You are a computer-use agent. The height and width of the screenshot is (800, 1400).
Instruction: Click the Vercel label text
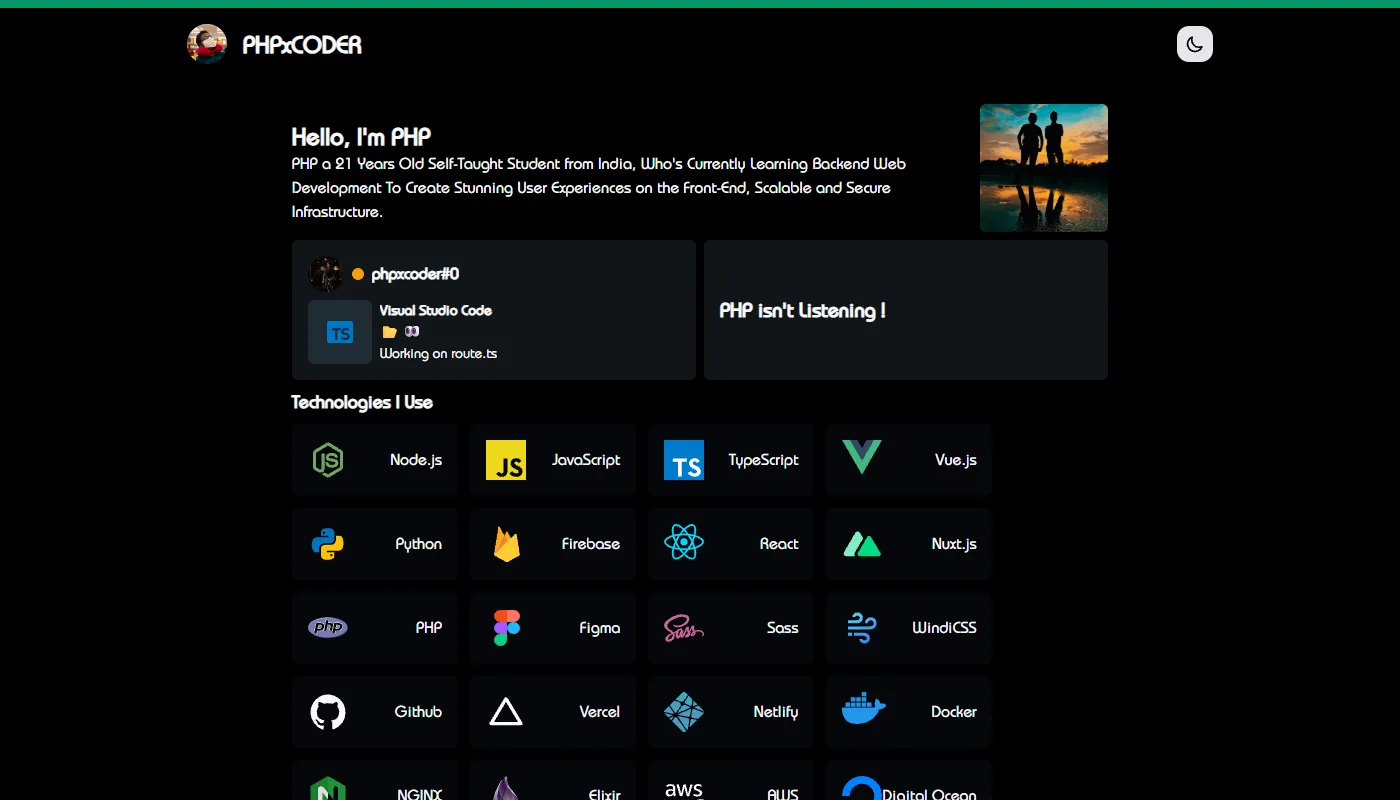(x=600, y=712)
